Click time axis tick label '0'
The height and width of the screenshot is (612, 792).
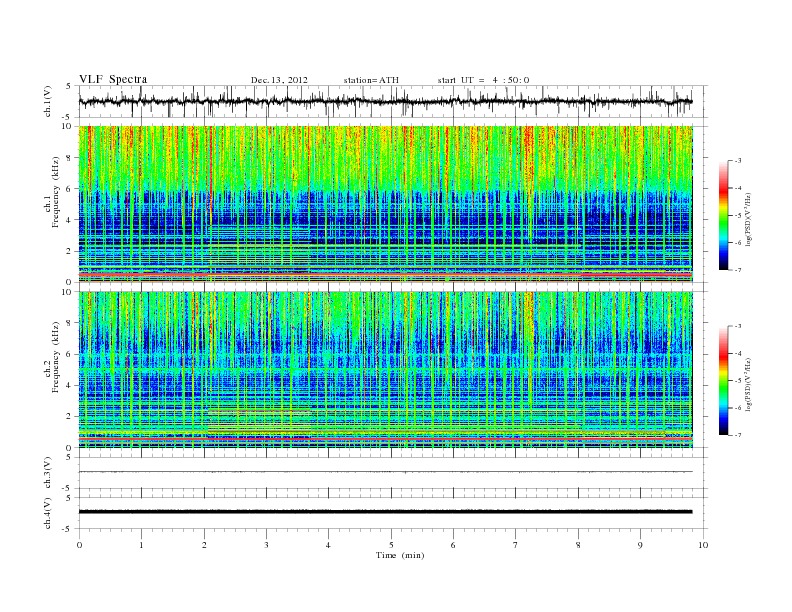point(79,545)
